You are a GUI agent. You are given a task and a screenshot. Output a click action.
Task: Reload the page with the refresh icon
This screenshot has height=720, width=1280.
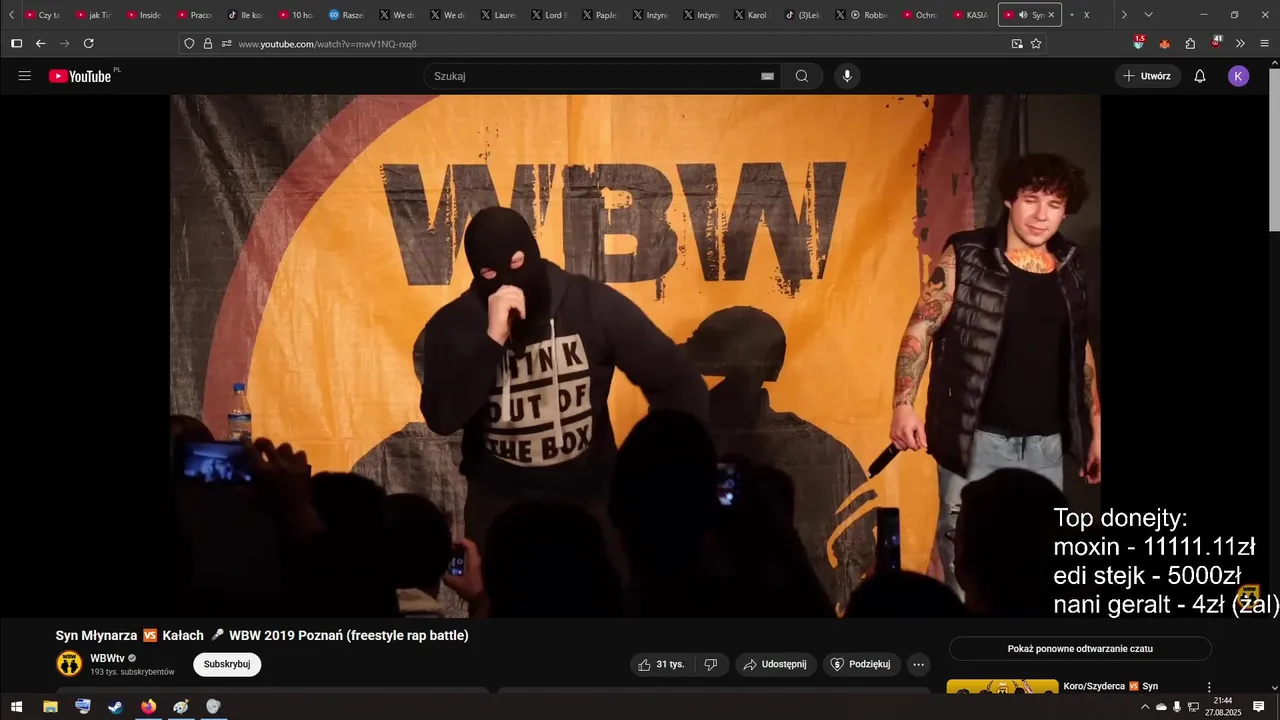pyautogui.click(x=89, y=44)
